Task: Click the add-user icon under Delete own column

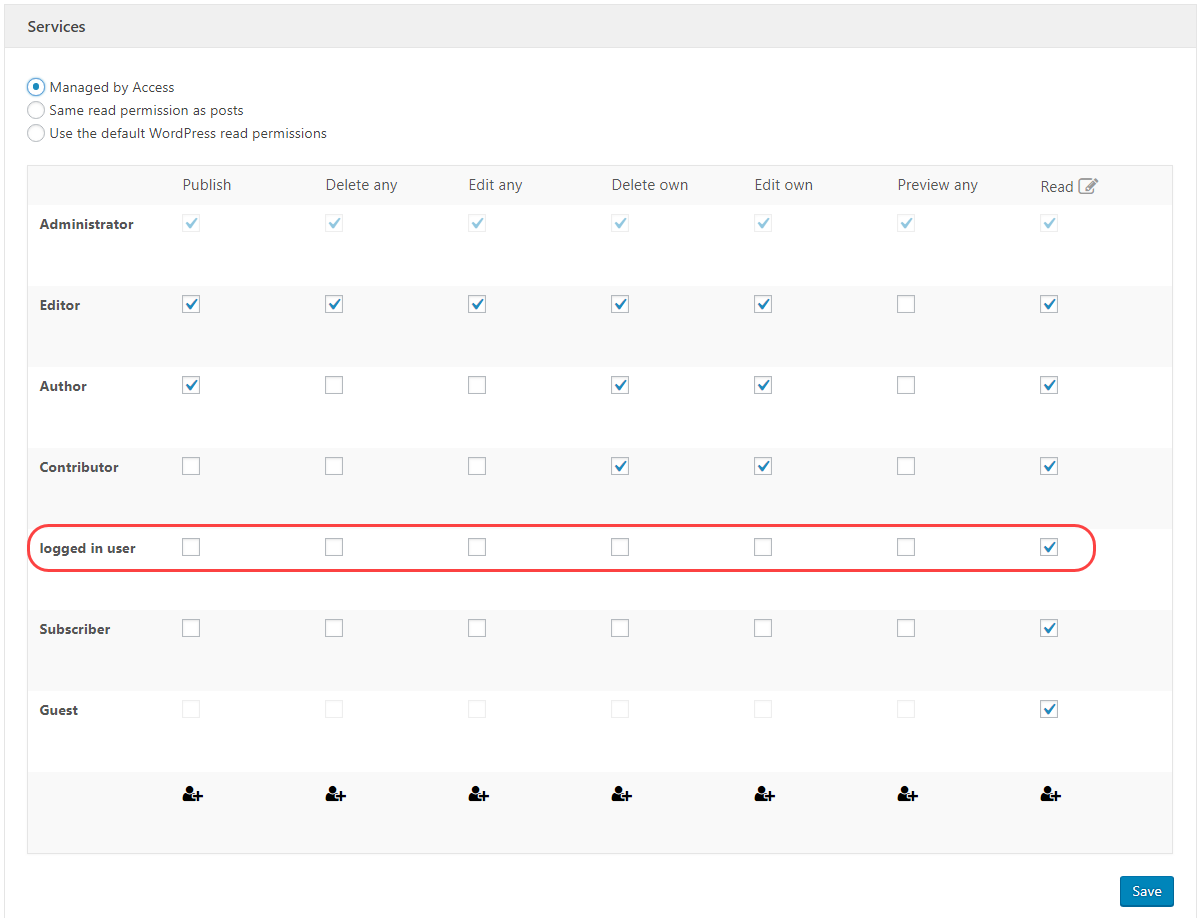Action: click(x=622, y=795)
